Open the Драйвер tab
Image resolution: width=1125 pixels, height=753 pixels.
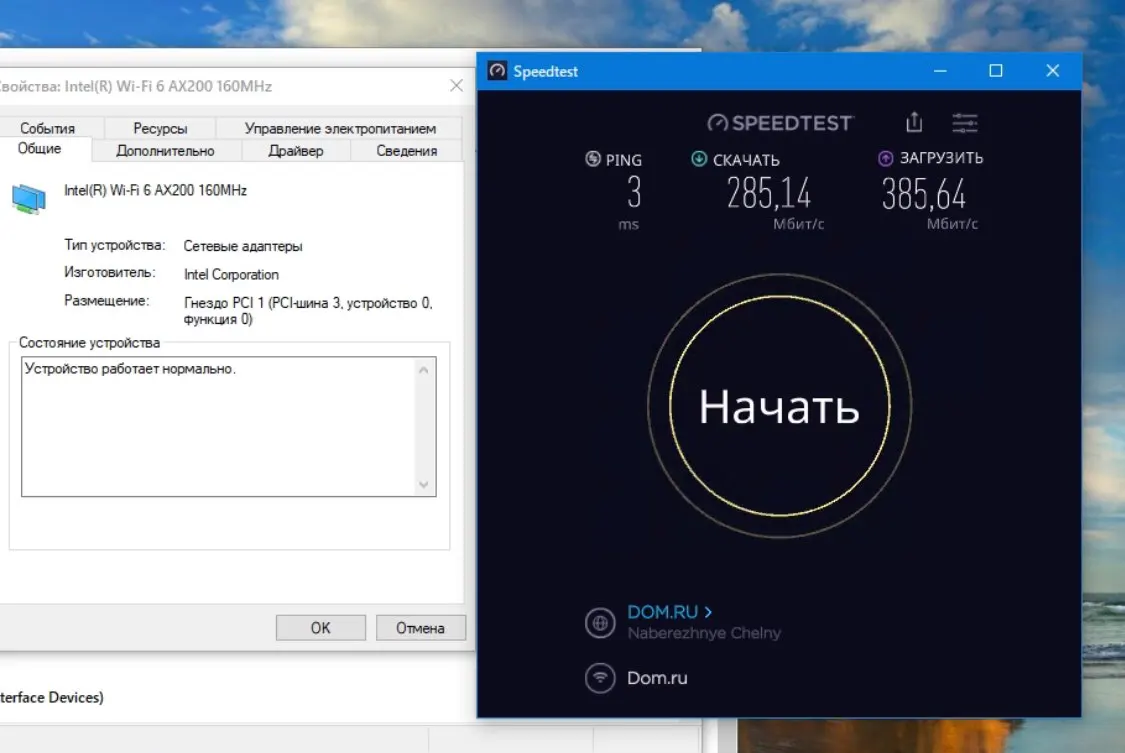click(x=296, y=151)
